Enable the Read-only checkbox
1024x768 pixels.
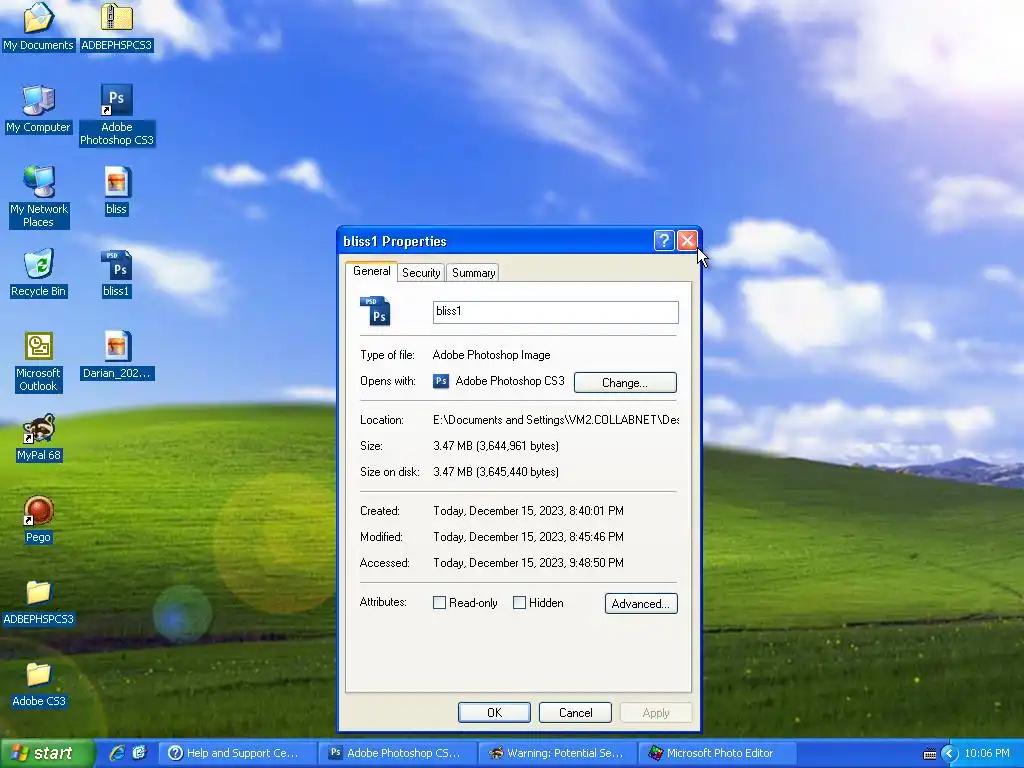click(440, 603)
